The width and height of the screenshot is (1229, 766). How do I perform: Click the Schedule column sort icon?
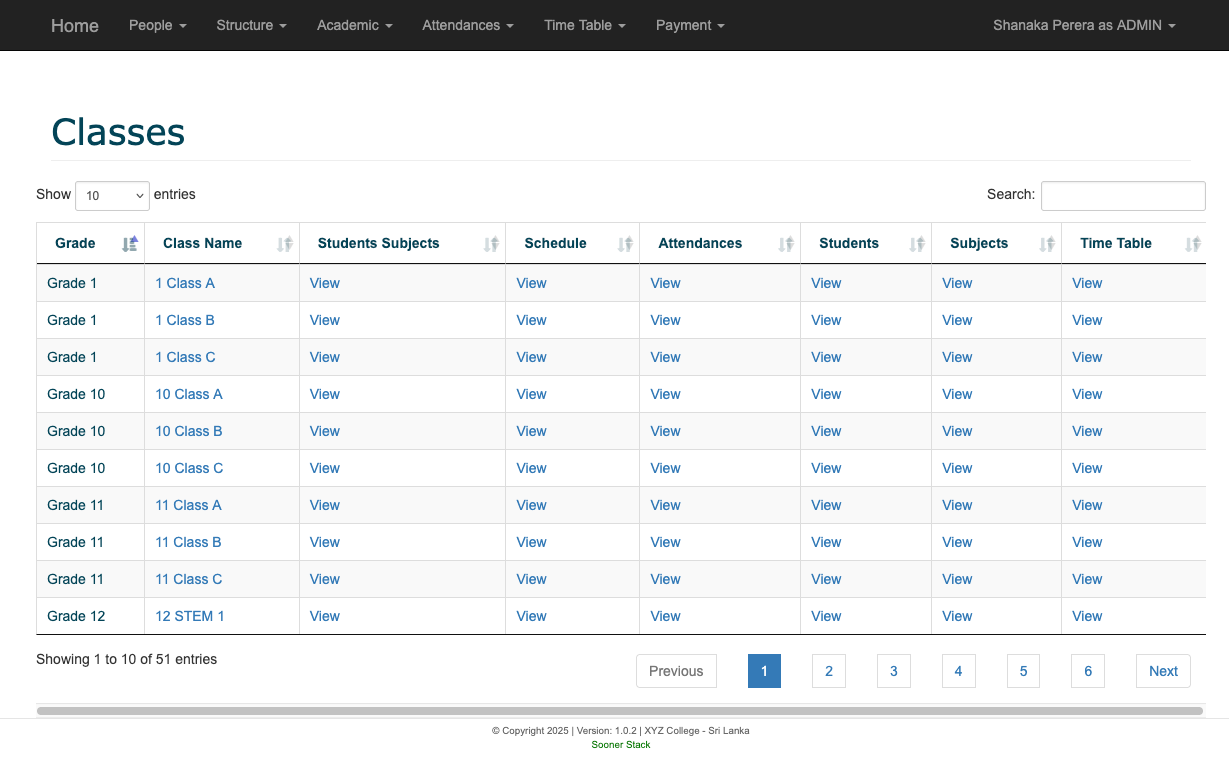(625, 244)
